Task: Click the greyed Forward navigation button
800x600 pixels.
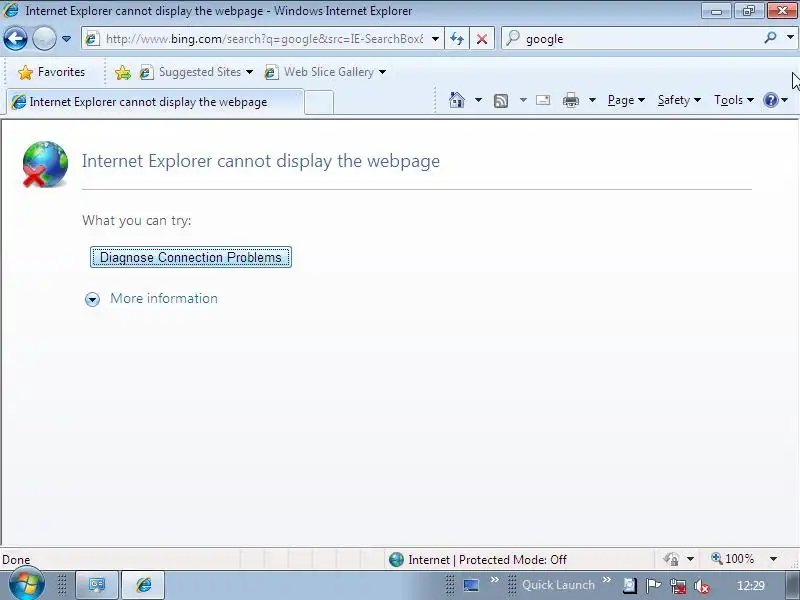Action: [x=44, y=38]
